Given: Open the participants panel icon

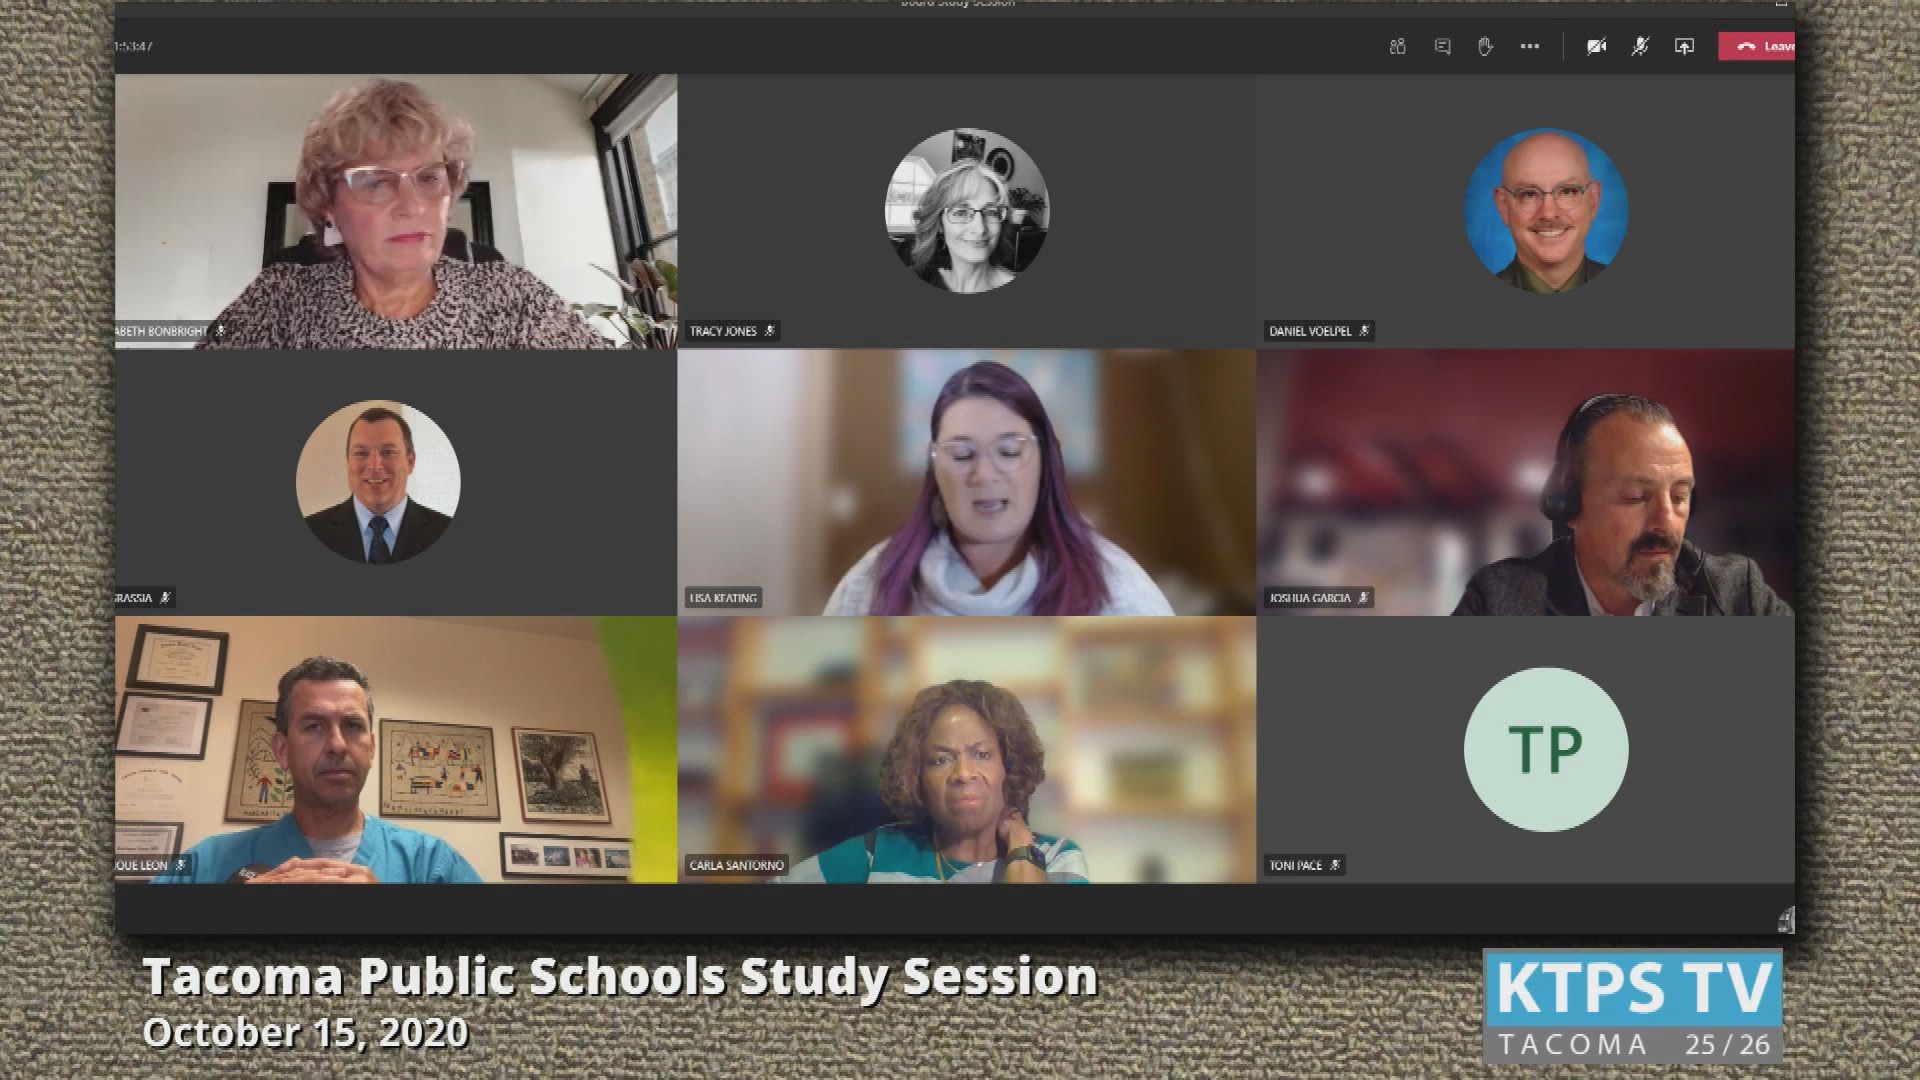Looking at the screenshot, I should tap(1397, 46).
